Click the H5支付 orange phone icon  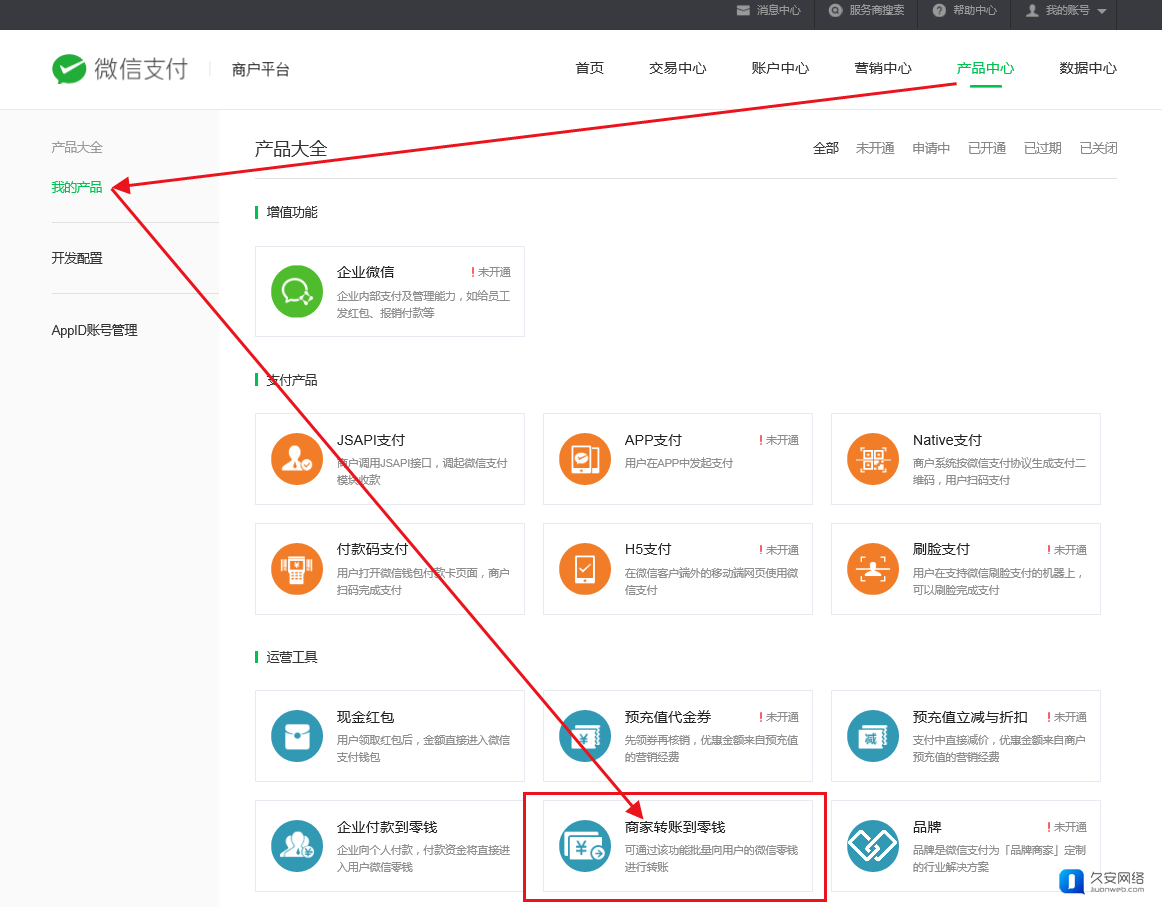(585, 568)
